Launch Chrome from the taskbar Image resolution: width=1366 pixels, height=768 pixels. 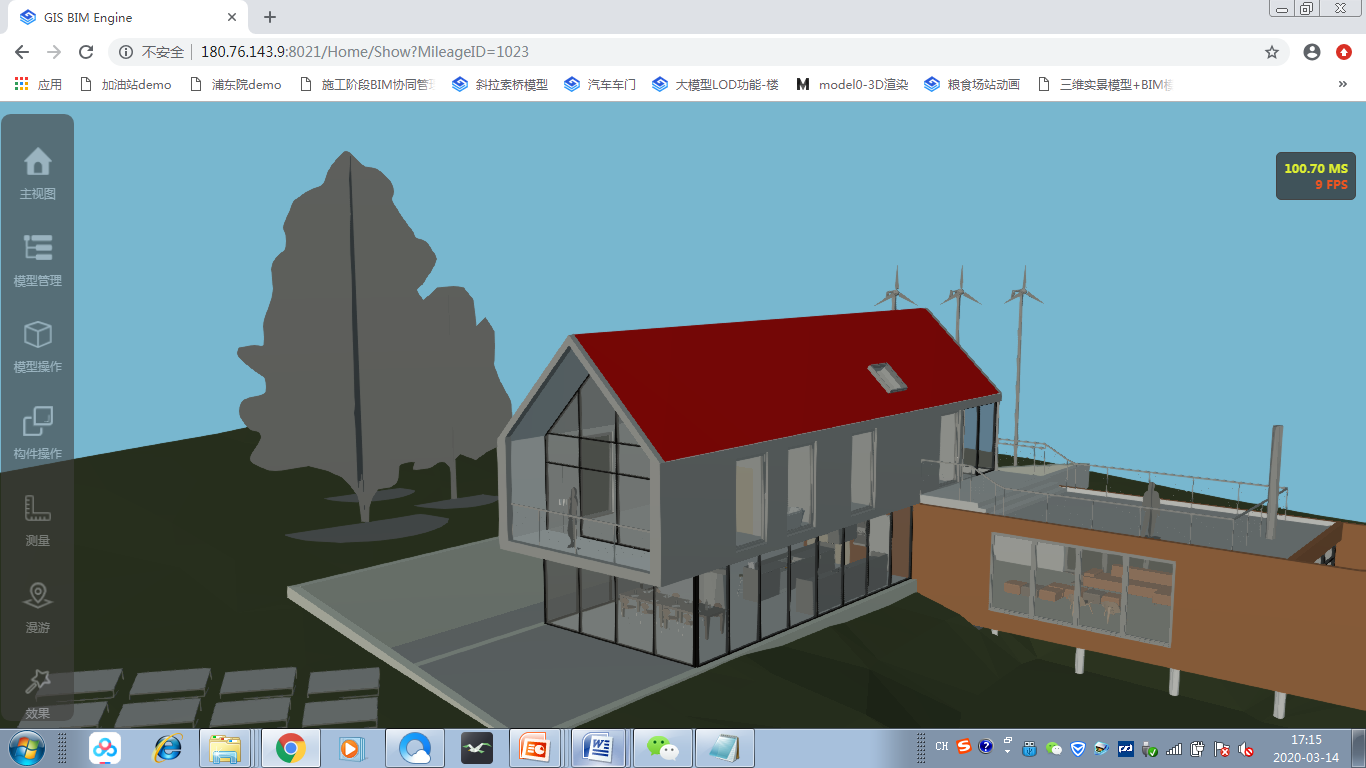290,747
